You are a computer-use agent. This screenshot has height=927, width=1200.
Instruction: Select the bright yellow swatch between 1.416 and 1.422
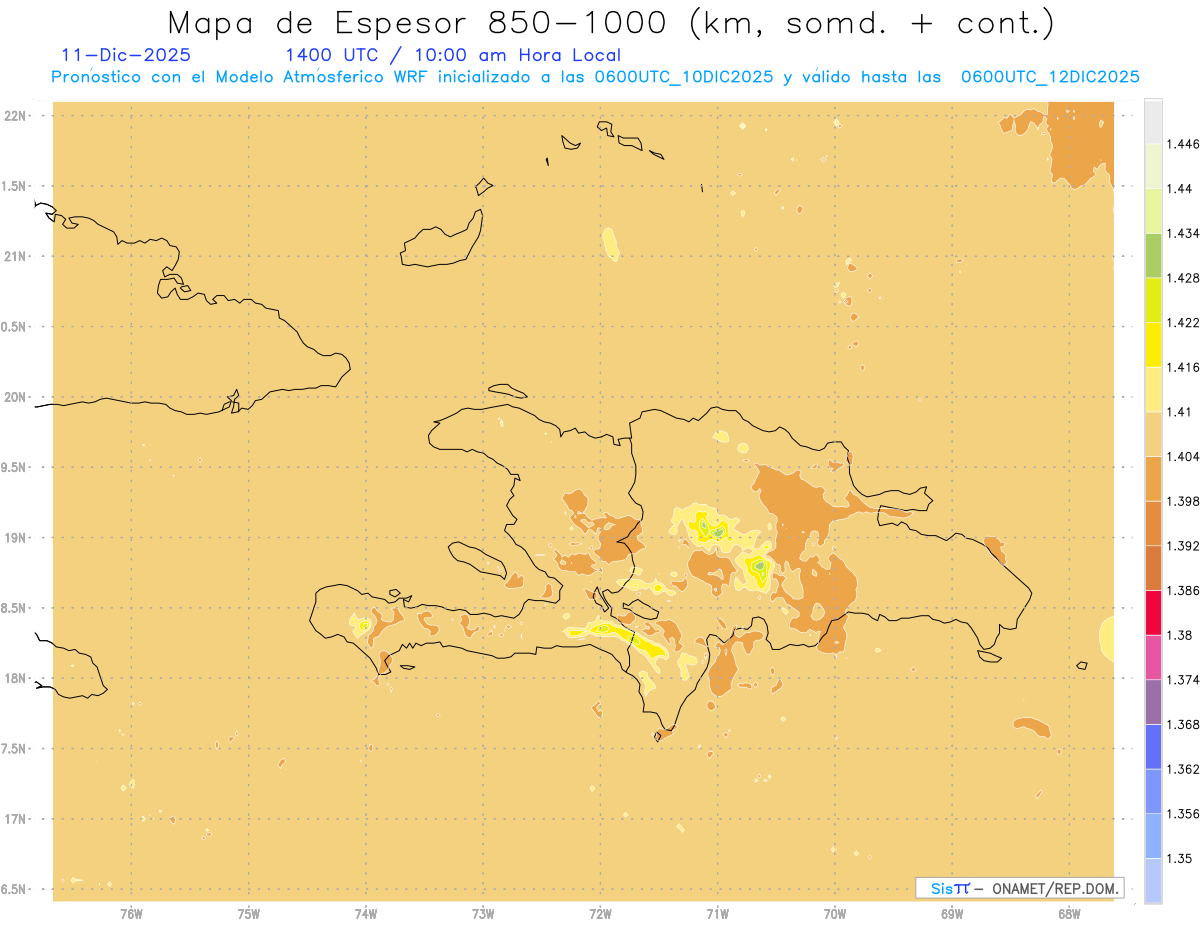[1153, 344]
